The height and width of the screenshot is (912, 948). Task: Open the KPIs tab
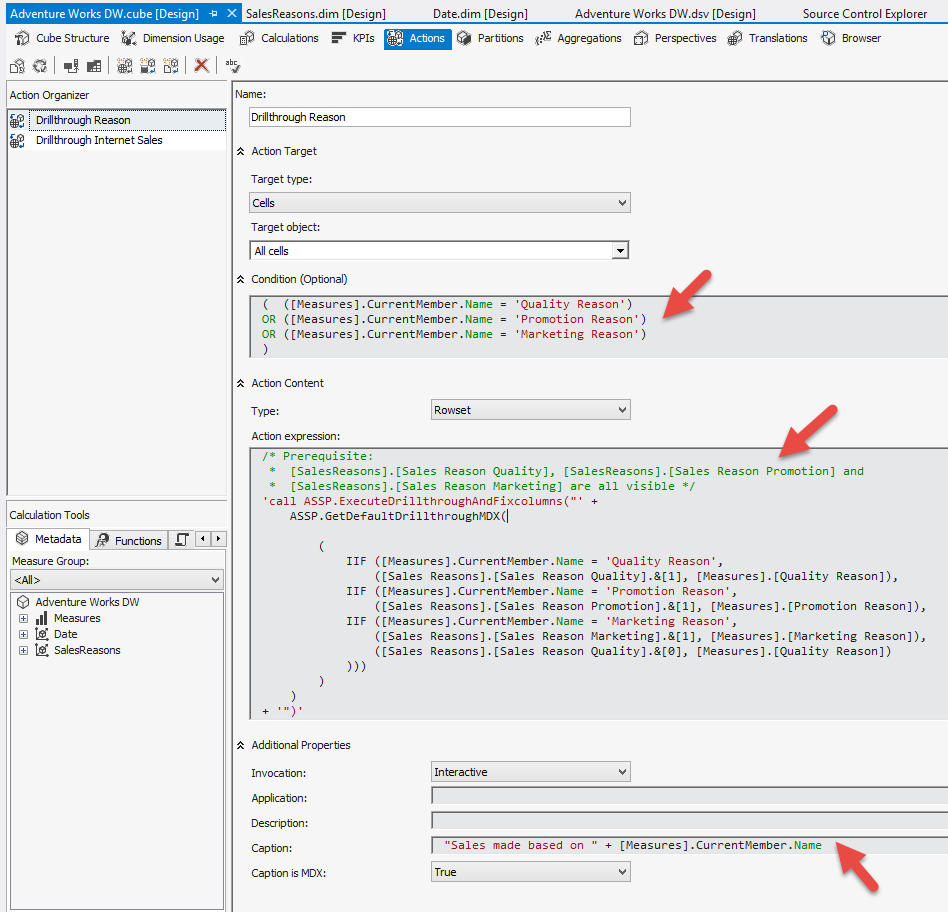point(353,38)
